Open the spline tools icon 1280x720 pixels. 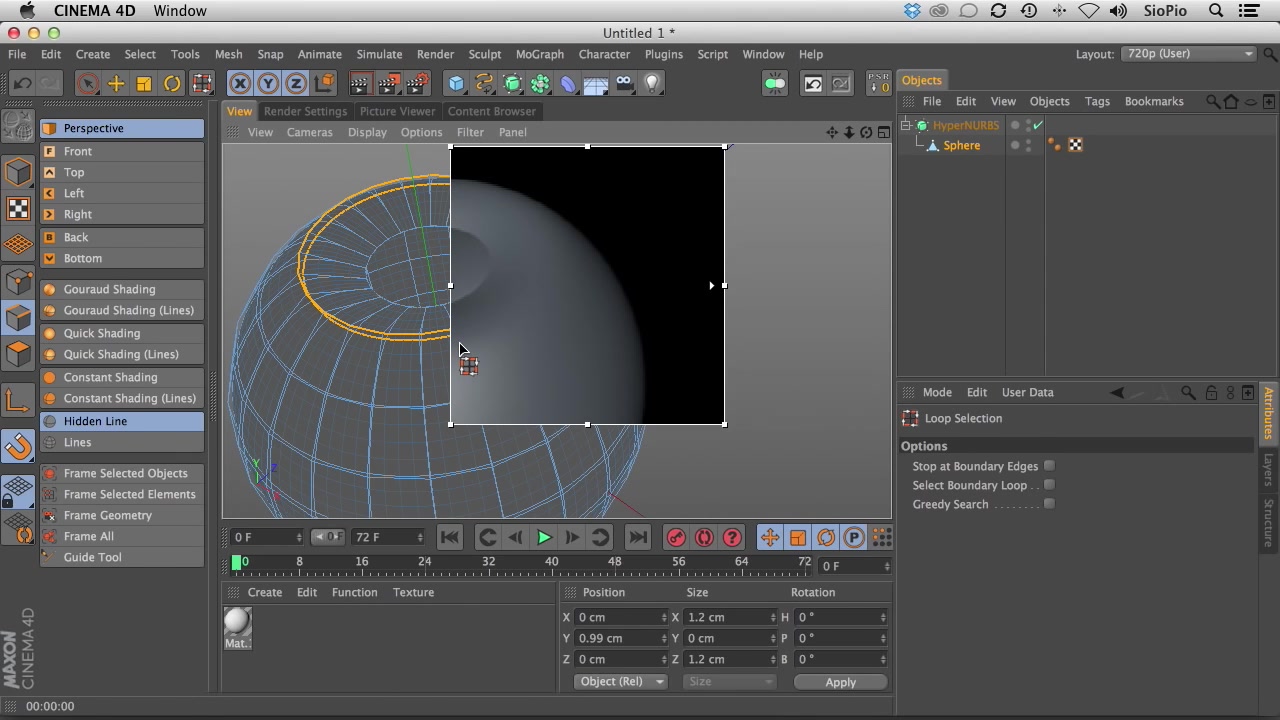485,84
